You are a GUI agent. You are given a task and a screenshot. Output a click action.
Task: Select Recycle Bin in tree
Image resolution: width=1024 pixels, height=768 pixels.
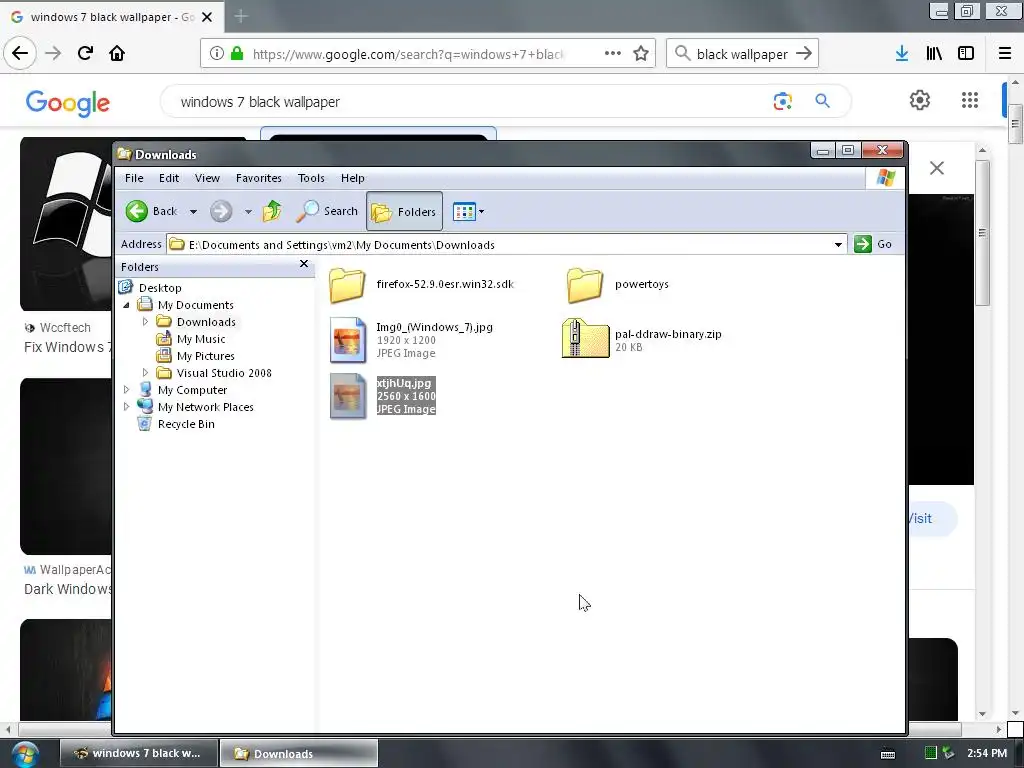[x=185, y=424]
